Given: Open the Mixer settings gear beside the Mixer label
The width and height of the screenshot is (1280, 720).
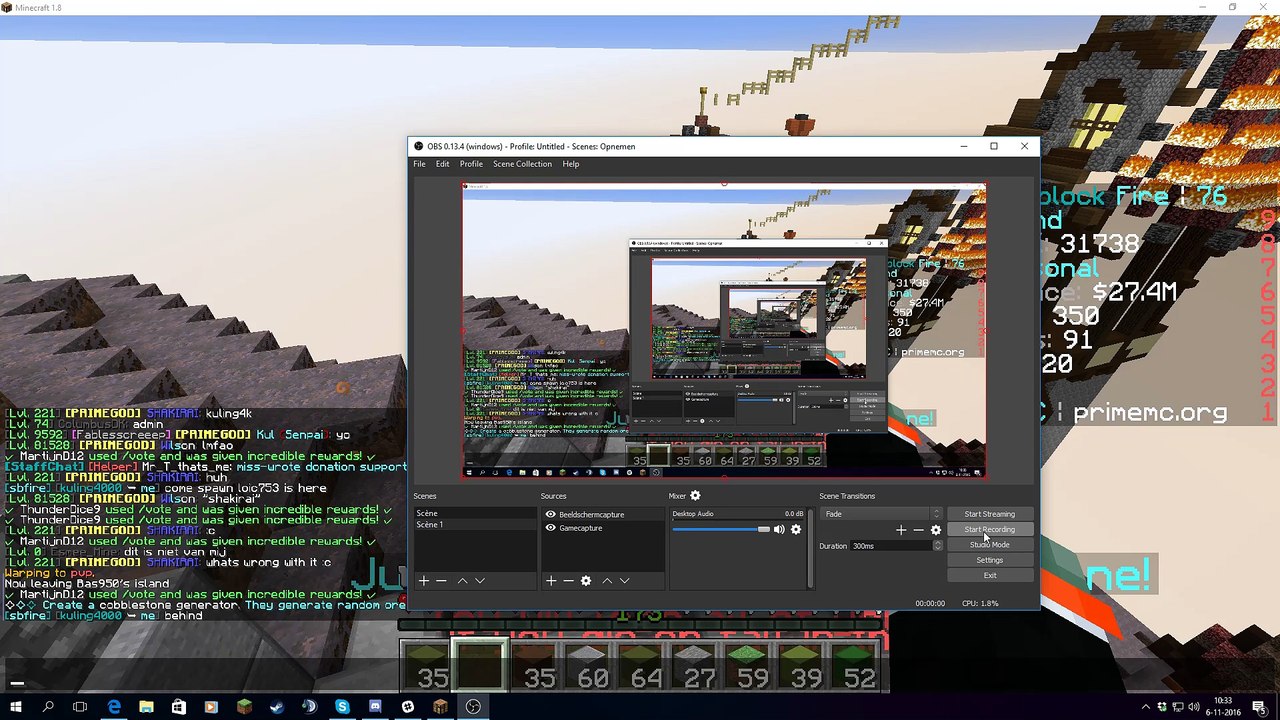Looking at the screenshot, I should coord(695,496).
